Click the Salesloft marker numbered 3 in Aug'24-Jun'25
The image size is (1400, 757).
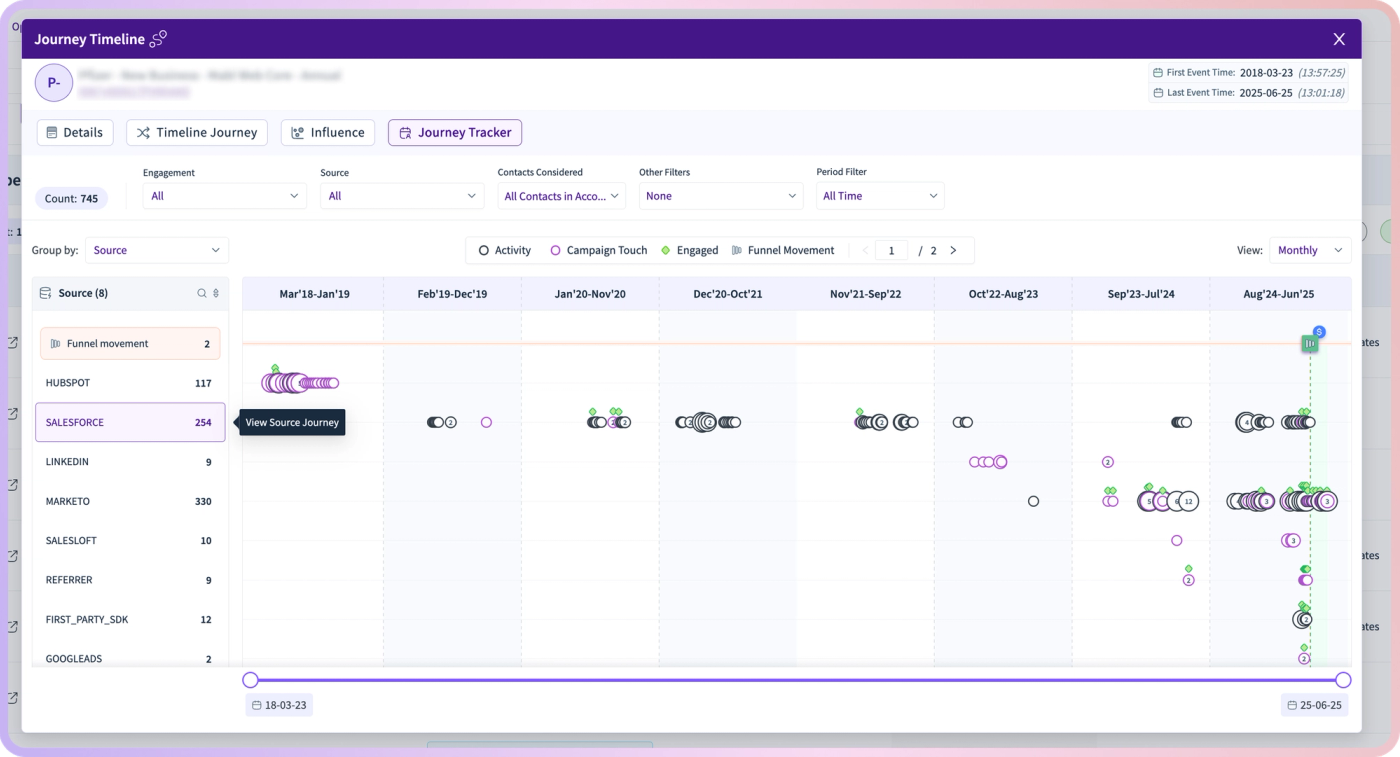coord(1293,540)
